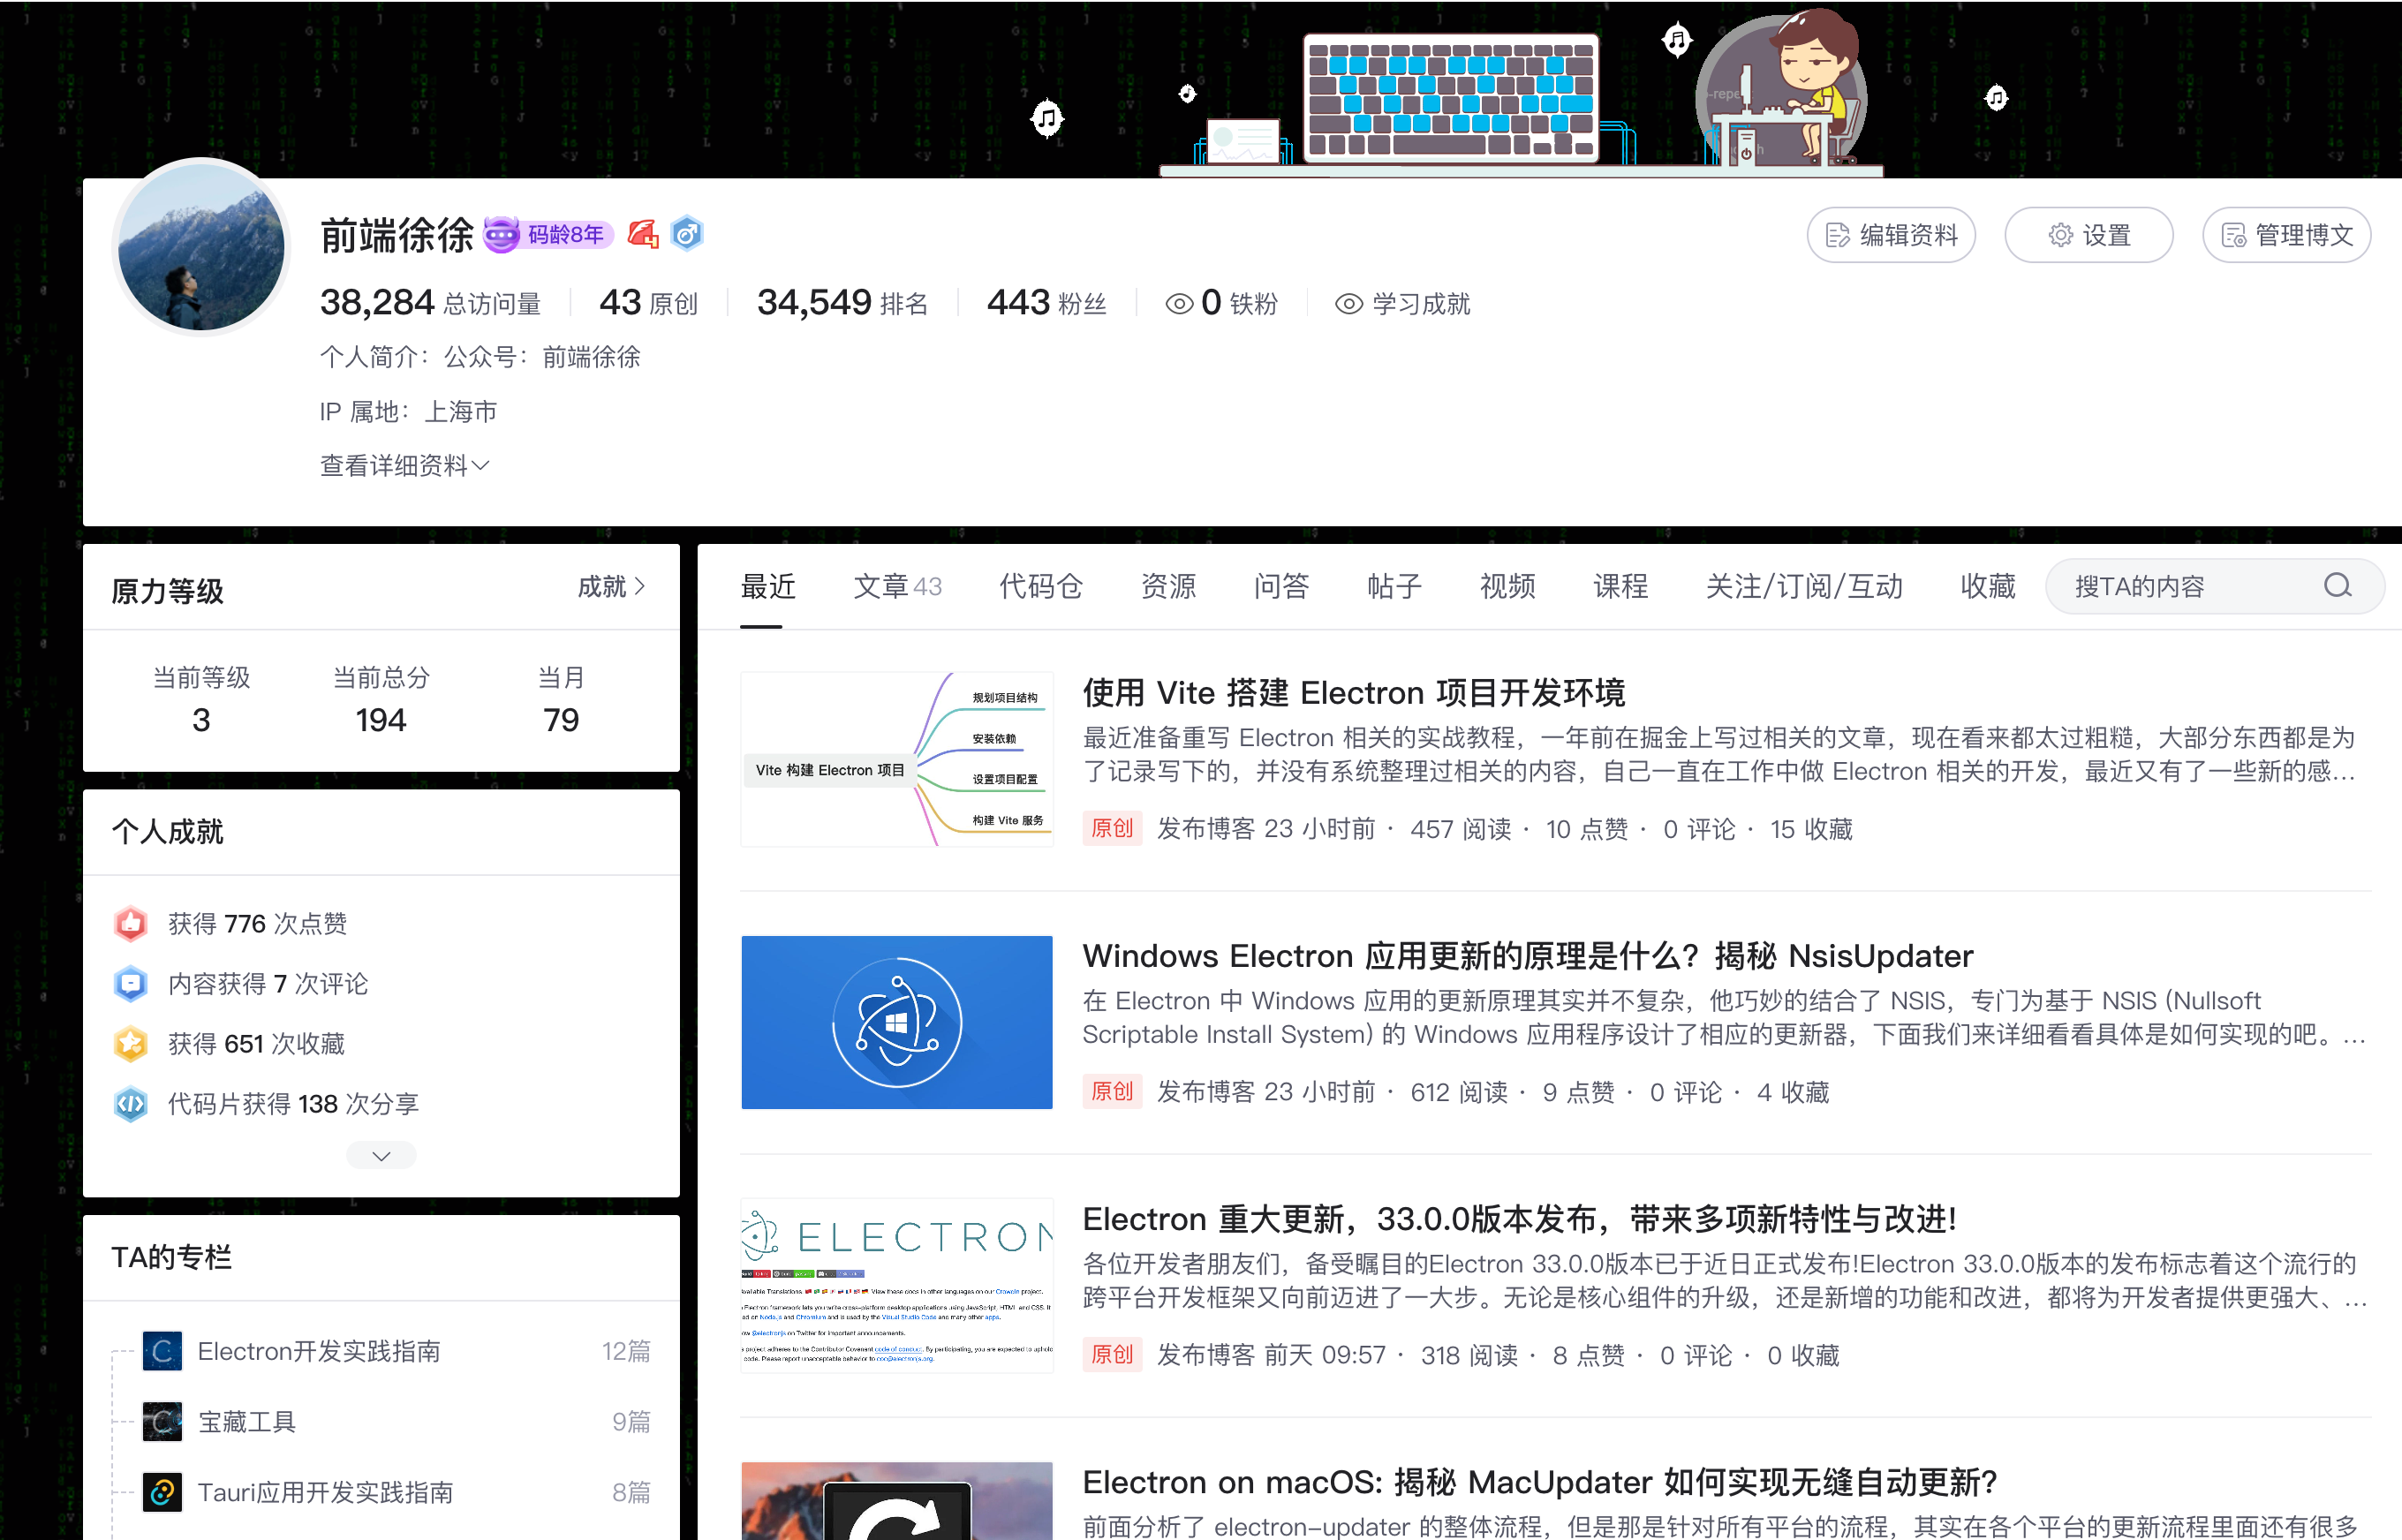Screen dimensions: 2402x1540
Task: Click 38,284 总访问量 stat
Action: pyautogui.click(x=430, y=303)
